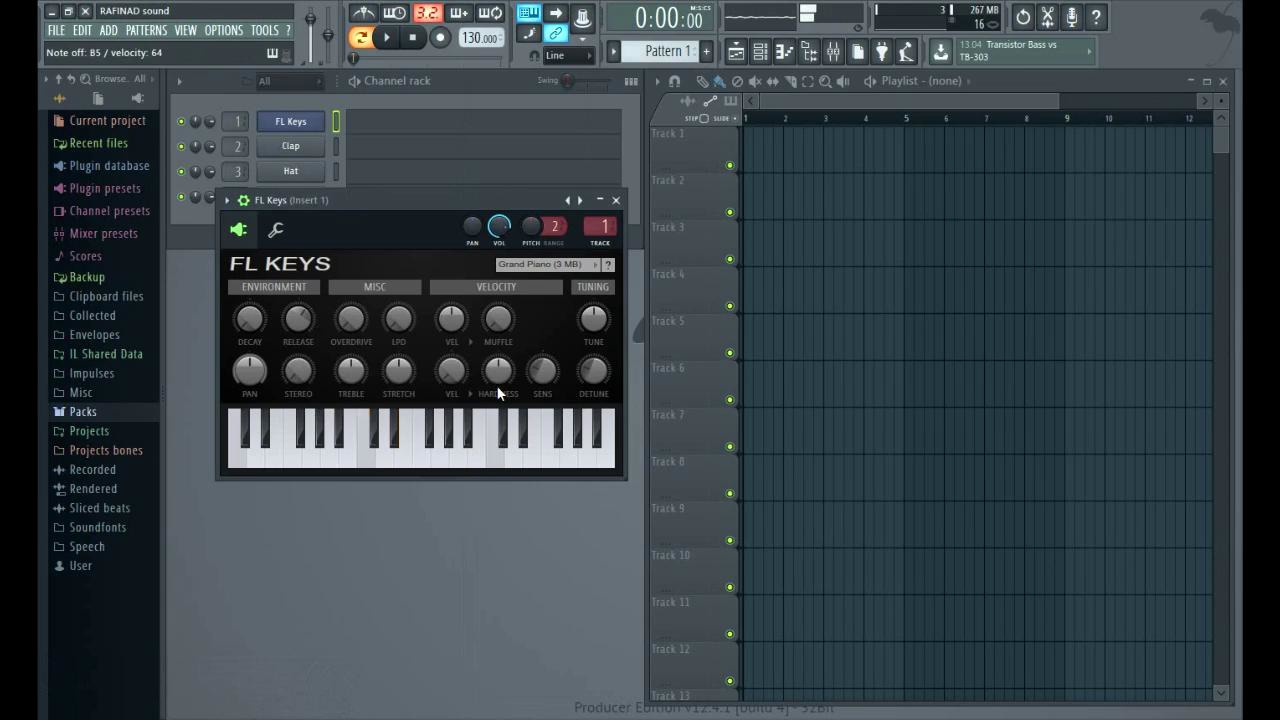The height and width of the screenshot is (720, 1280).
Task: Select the Hat channel button
Action: [290, 171]
